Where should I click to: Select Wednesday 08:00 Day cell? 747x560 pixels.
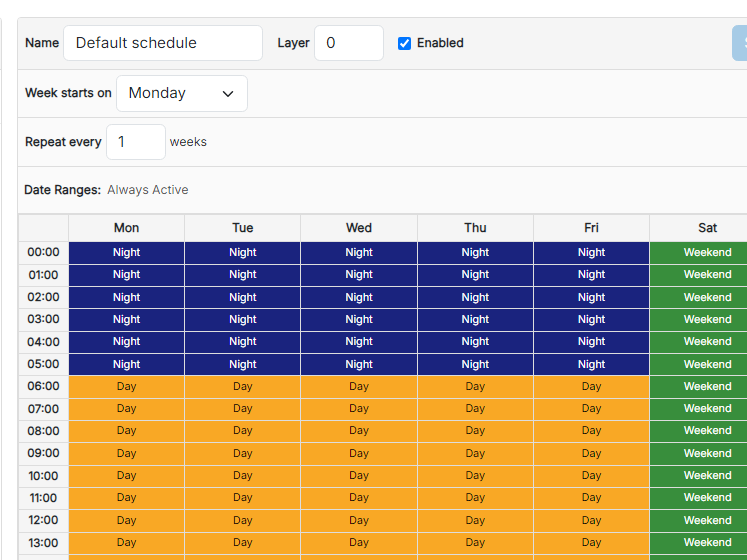pos(359,431)
